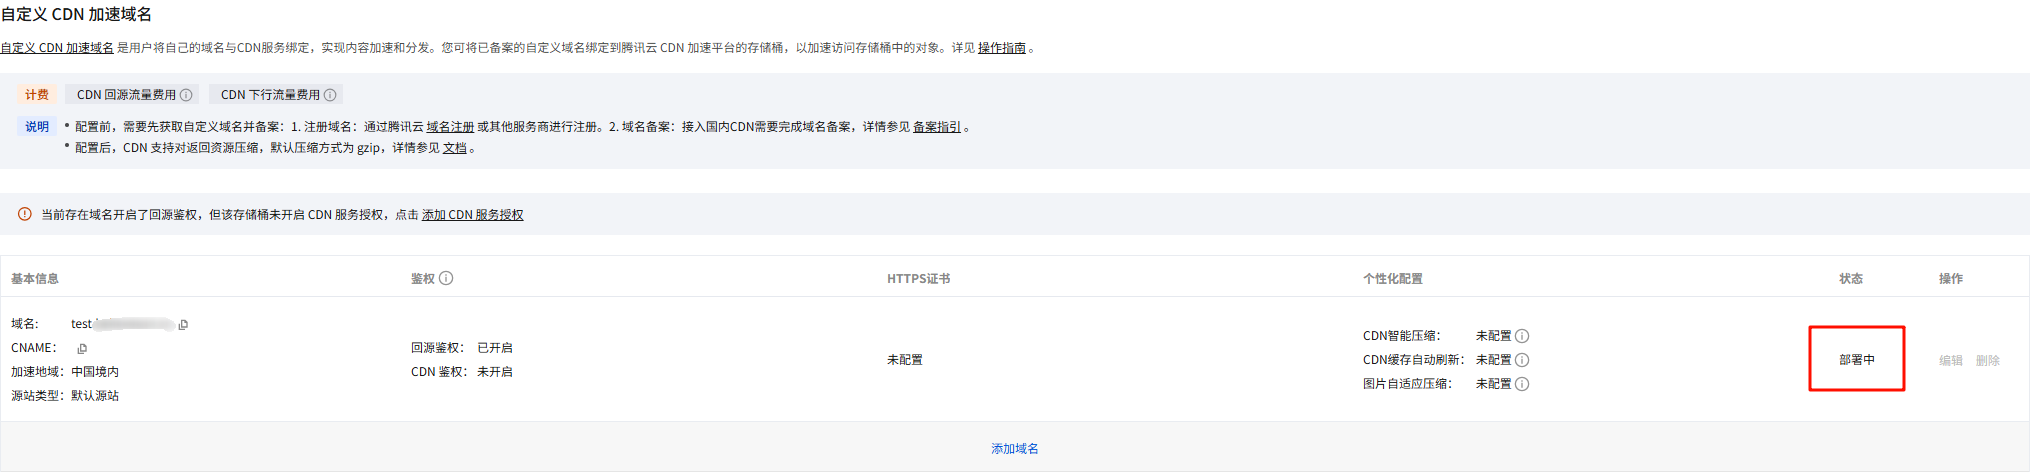Click 未配置 value for CDN智能压缩
The image size is (2030, 472).
[1494, 336]
